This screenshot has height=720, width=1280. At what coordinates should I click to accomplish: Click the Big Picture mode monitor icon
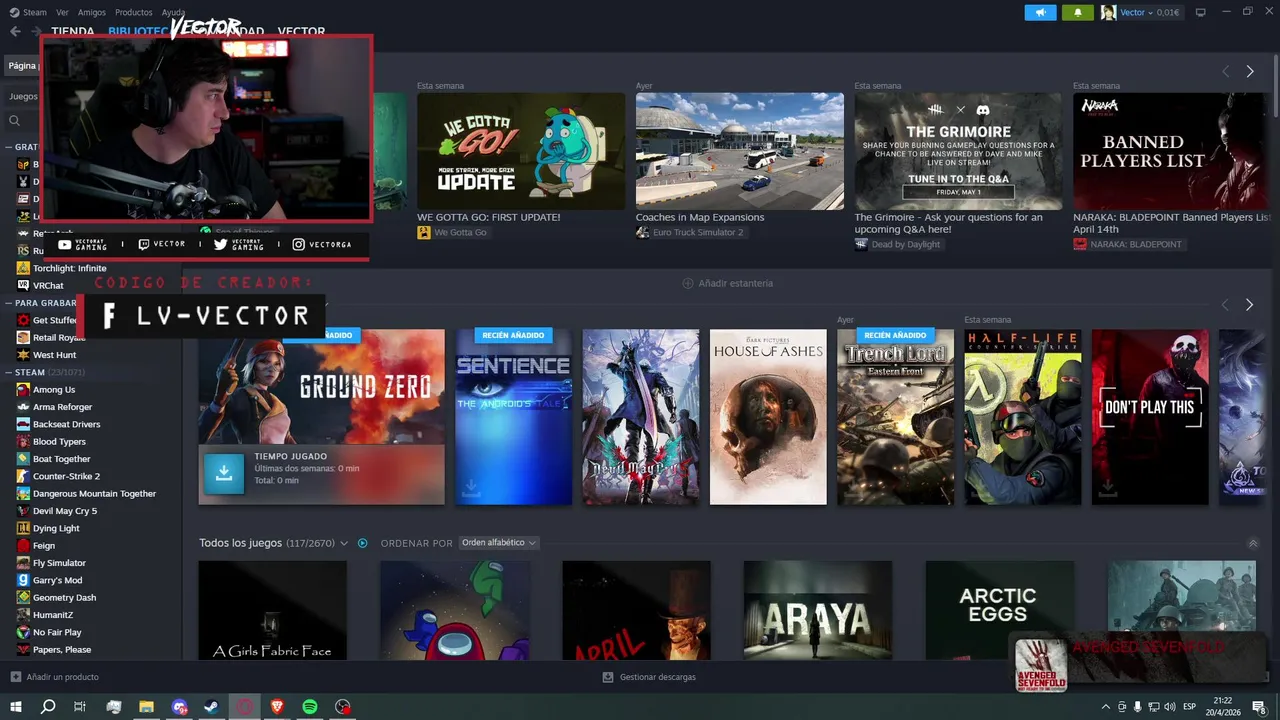pyautogui.click(x=1200, y=12)
